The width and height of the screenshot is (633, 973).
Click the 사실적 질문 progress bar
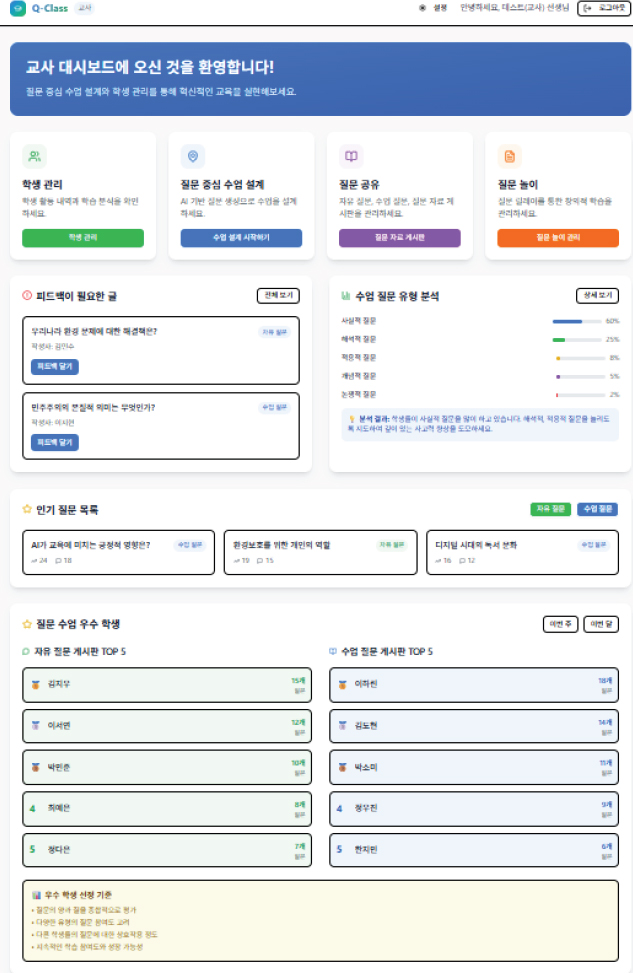pos(577,322)
